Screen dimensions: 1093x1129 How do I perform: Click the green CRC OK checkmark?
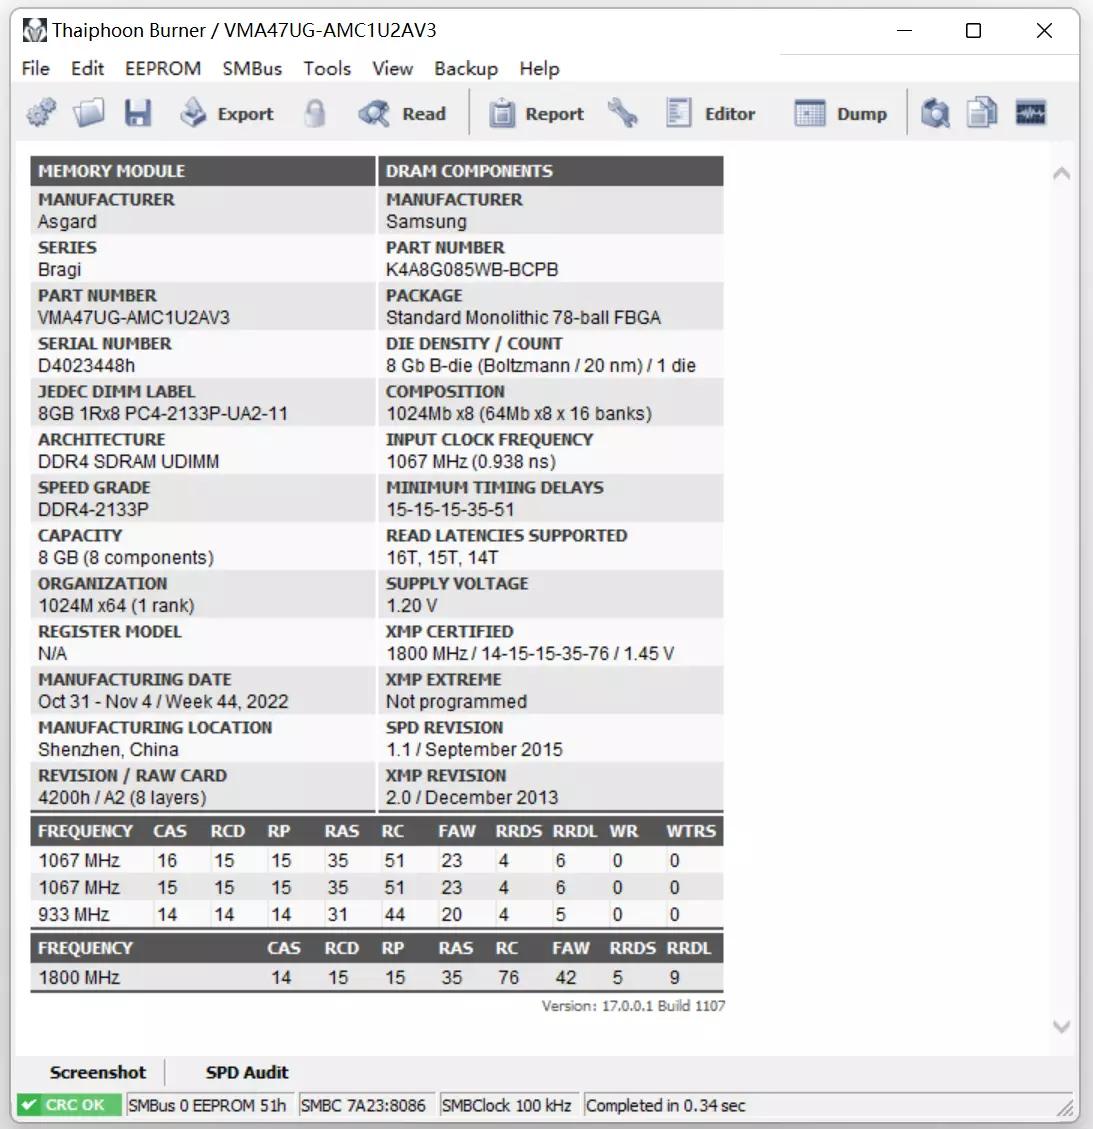29,1105
